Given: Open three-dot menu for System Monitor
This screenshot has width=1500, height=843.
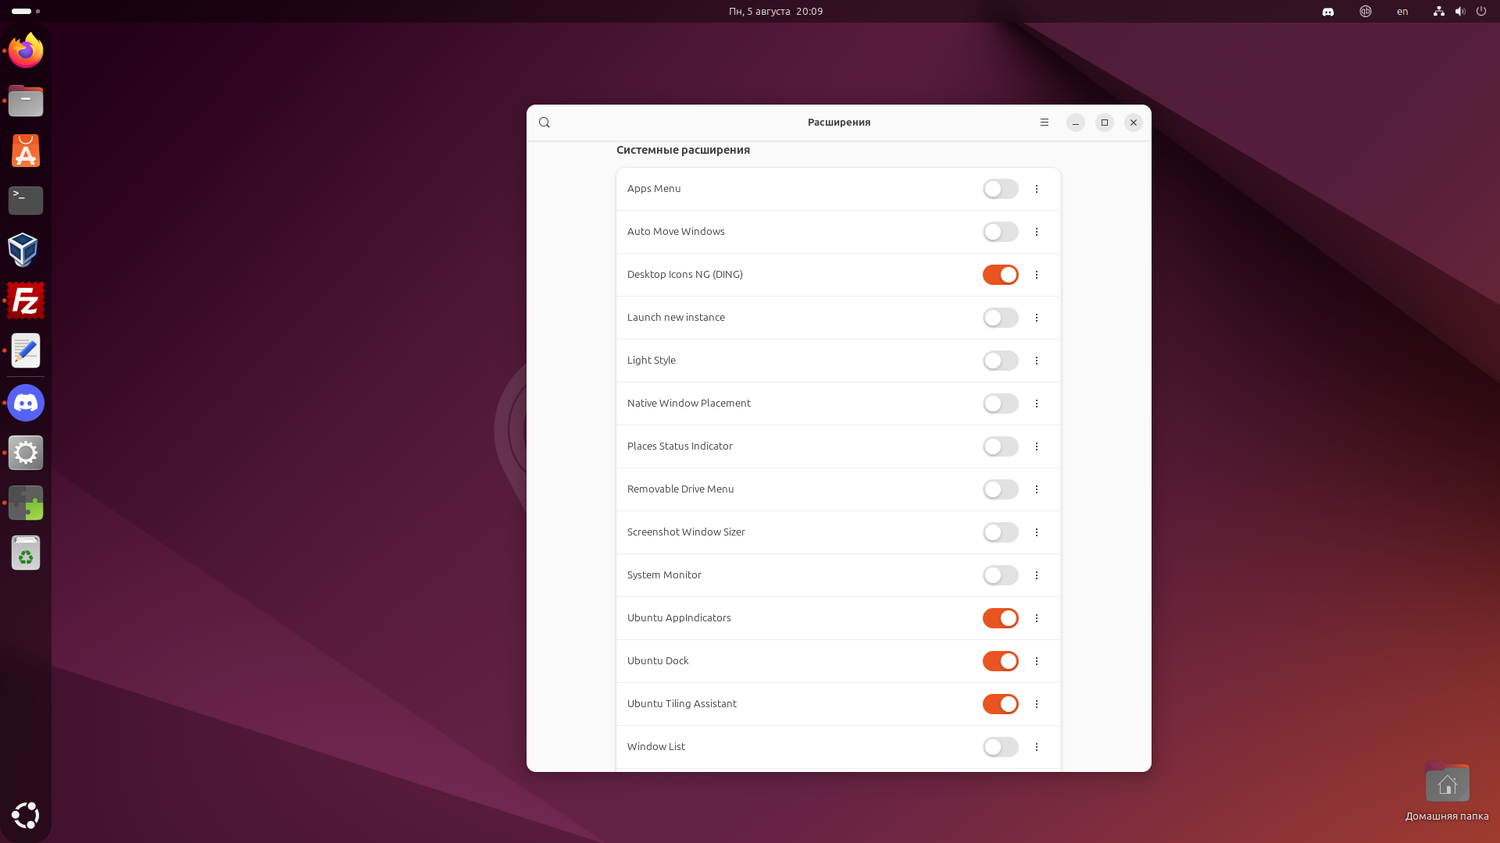Looking at the screenshot, I should (1037, 576).
